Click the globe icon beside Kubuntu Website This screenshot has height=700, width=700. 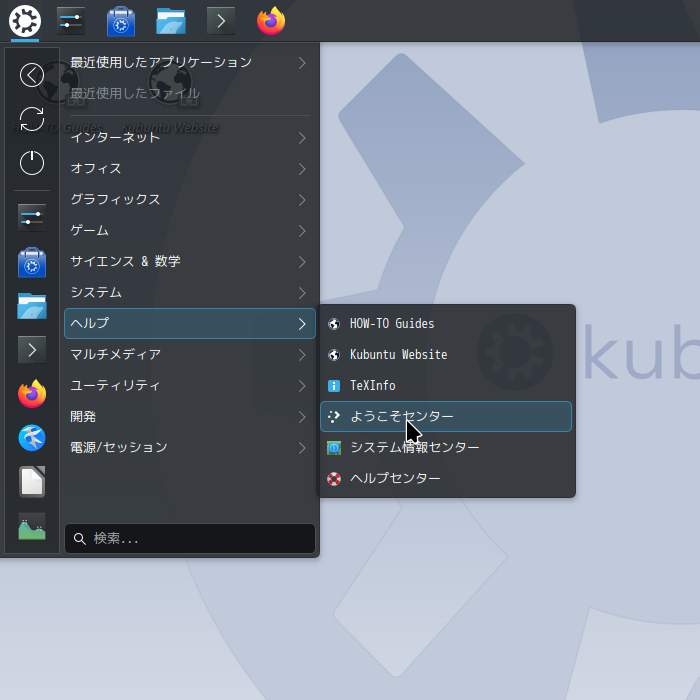pos(334,355)
